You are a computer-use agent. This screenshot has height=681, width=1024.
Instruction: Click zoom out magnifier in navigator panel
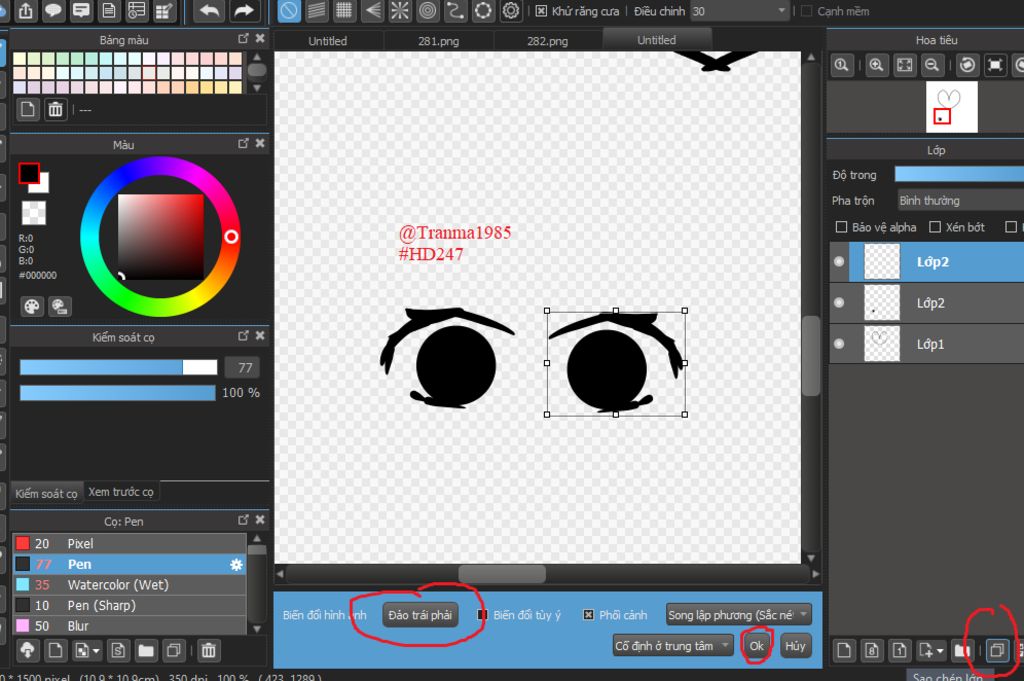[932, 65]
